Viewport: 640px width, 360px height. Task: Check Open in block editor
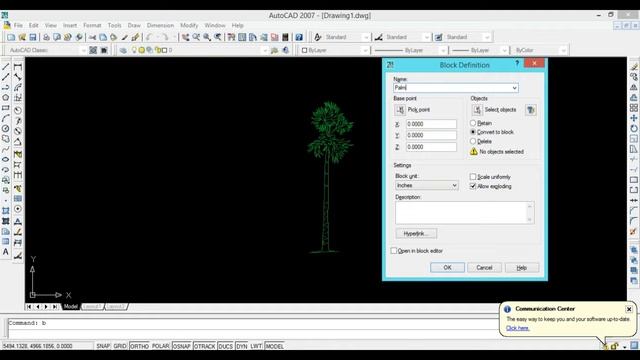394,251
